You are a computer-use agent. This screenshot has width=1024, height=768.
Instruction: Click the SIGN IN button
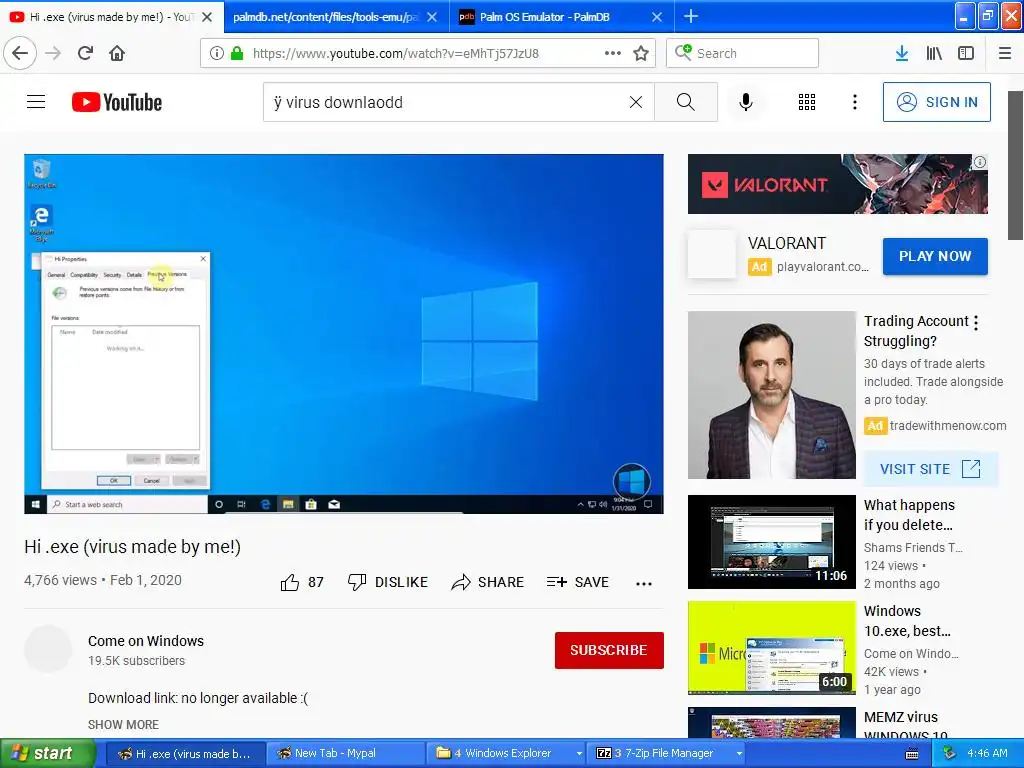pos(936,102)
